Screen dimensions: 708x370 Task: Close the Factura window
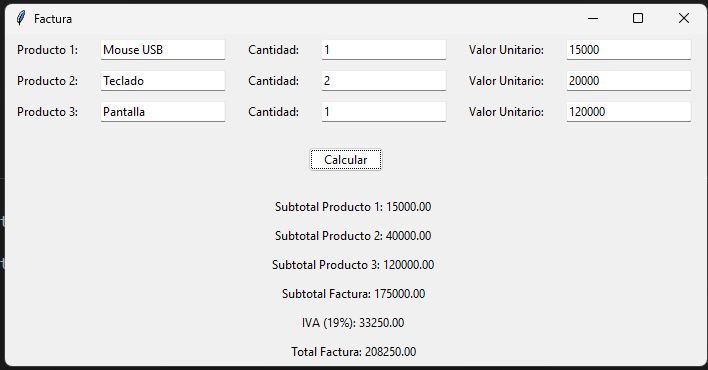[684, 19]
